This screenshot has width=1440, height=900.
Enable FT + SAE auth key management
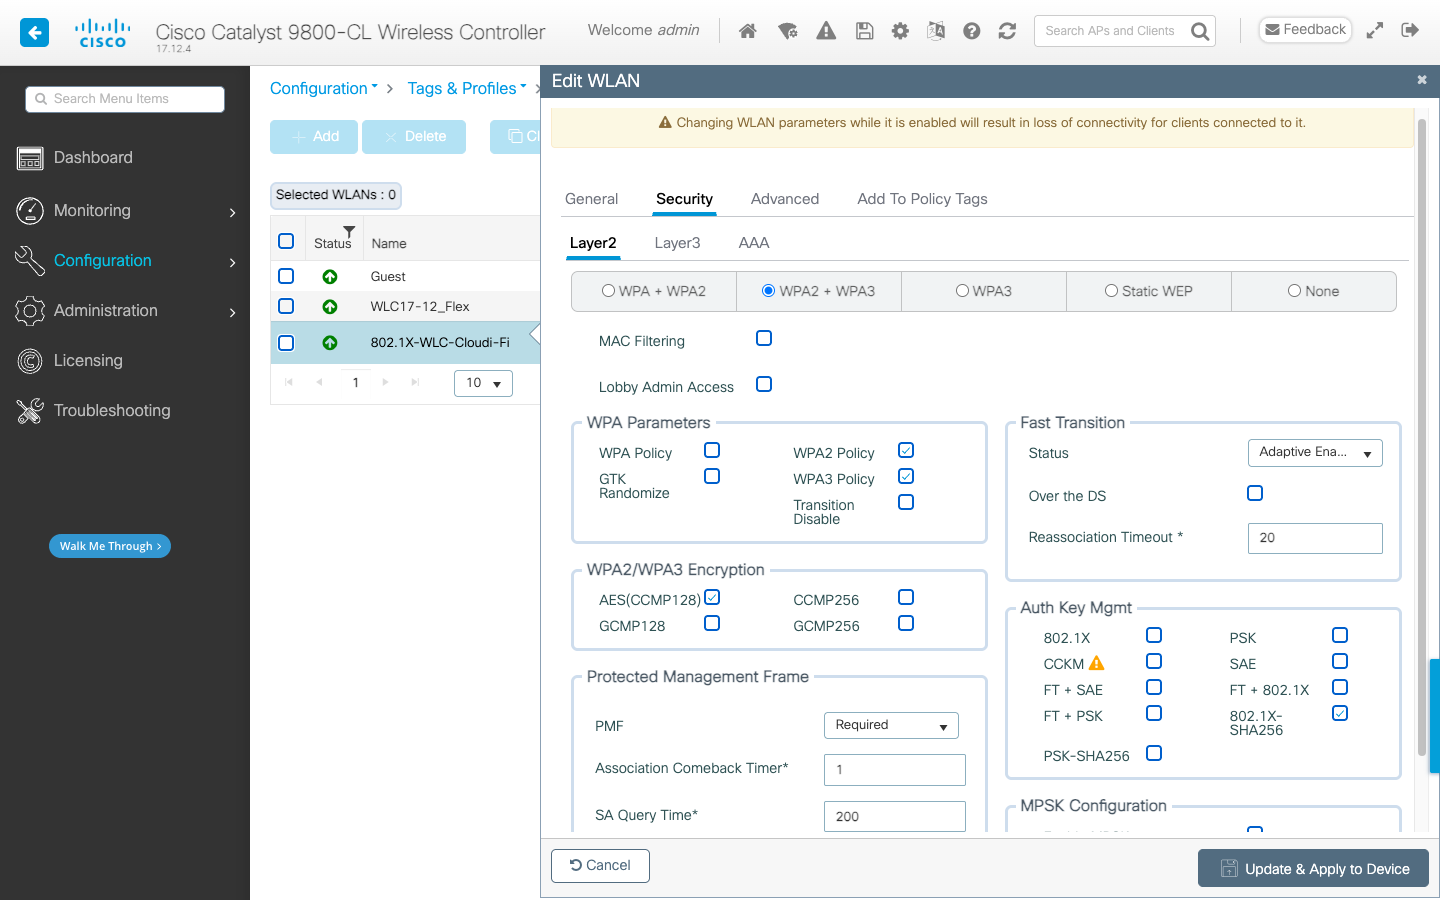1153,687
